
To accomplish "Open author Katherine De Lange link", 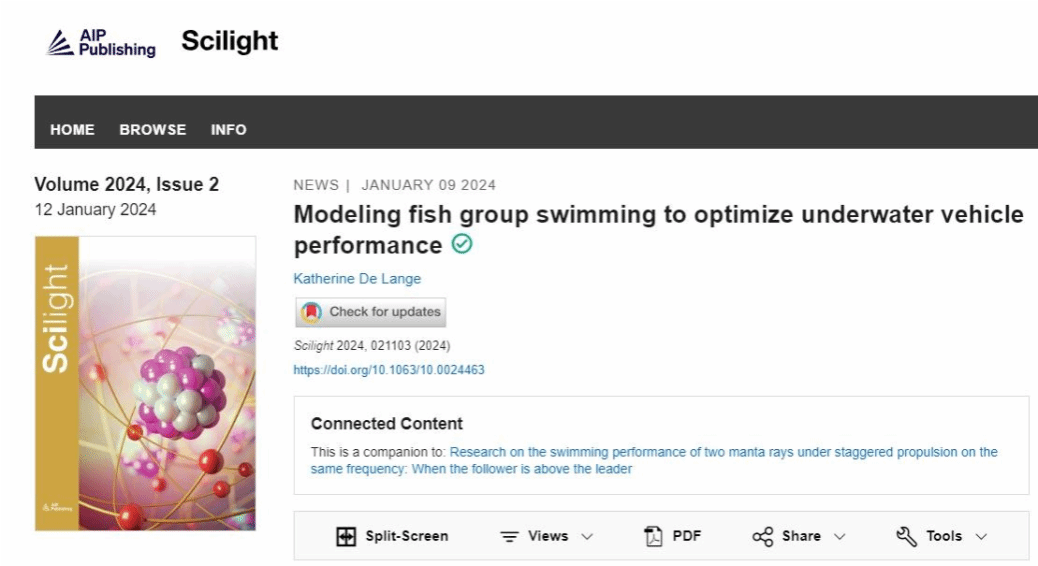I will click(x=357, y=278).
